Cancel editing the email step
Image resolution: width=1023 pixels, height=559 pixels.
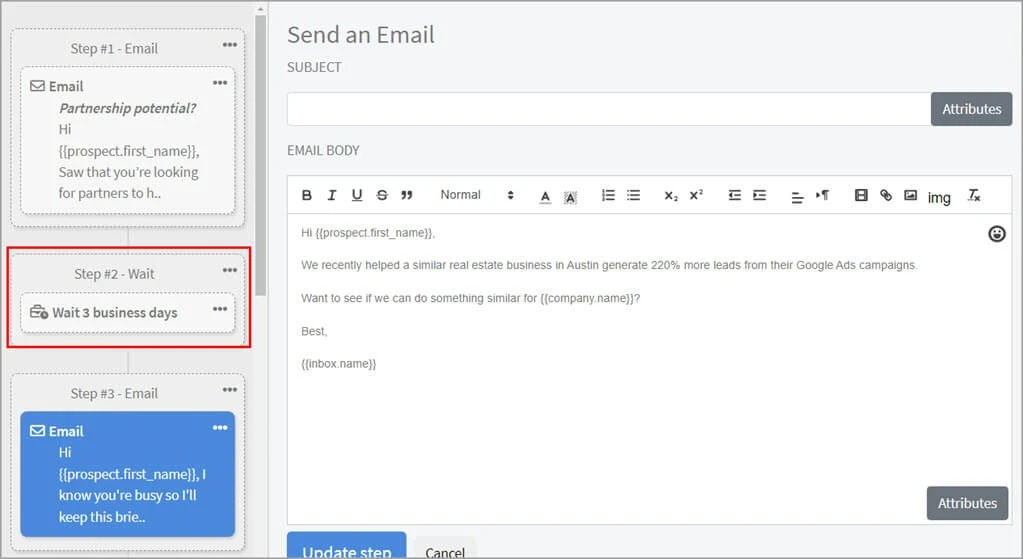[x=445, y=550]
